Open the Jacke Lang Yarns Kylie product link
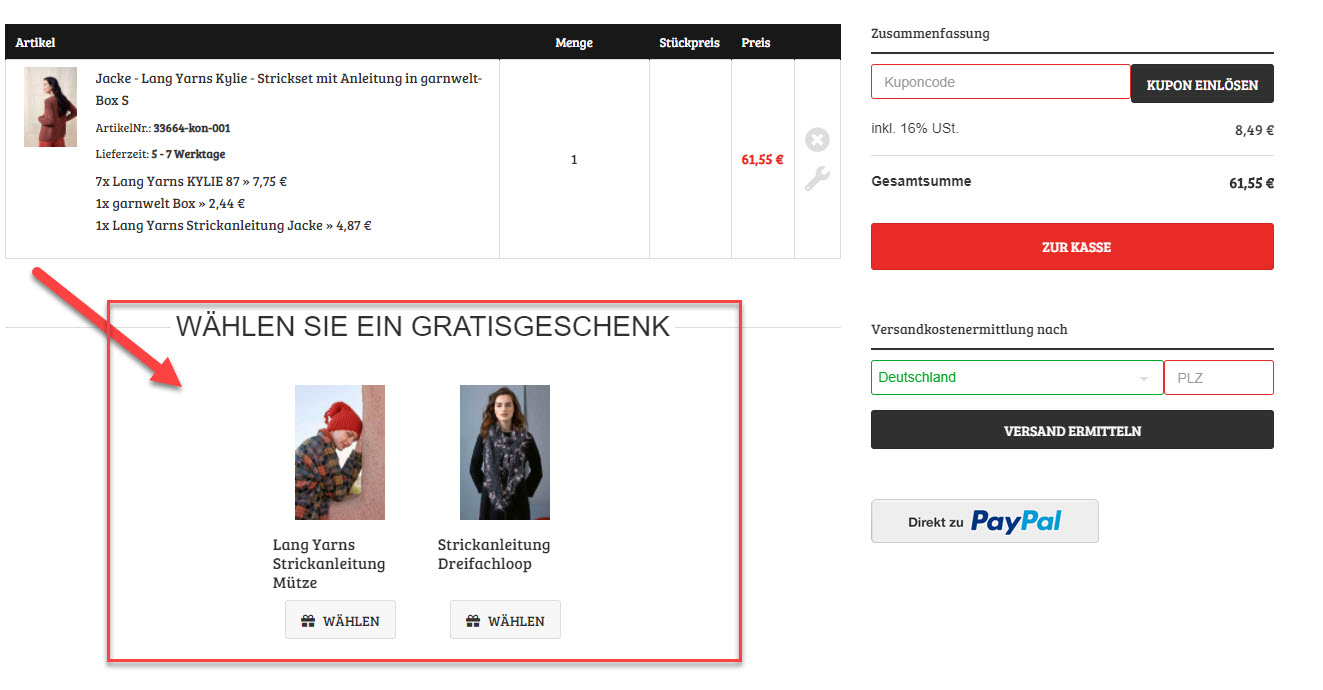Viewport: 1323px width, 690px height. [289, 89]
